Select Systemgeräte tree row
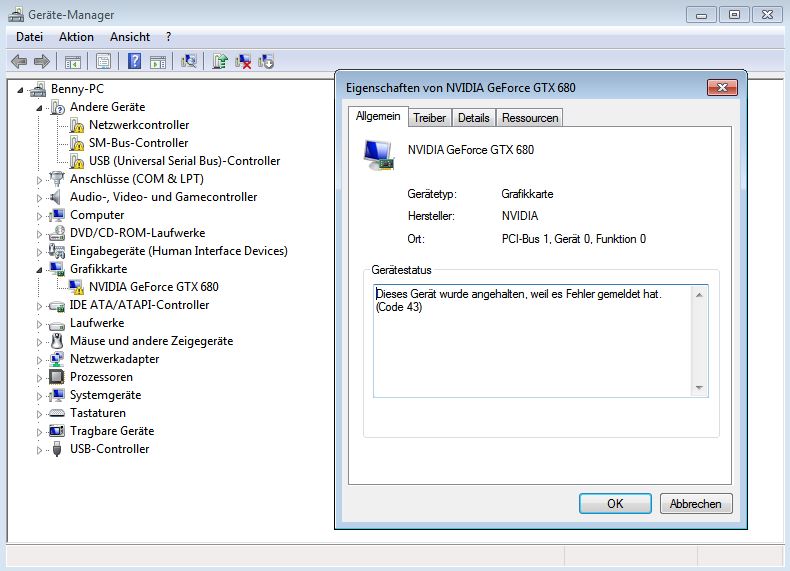 [x=105, y=395]
